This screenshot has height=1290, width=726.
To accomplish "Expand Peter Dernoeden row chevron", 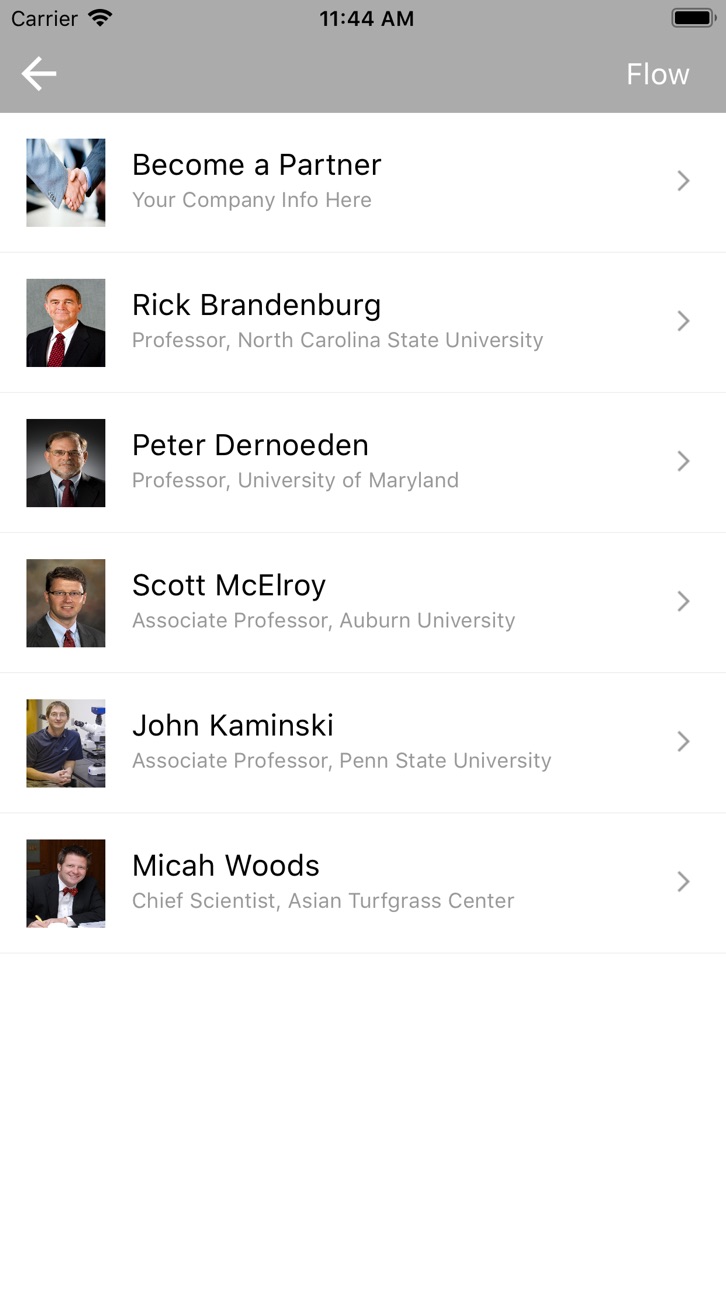I will (x=684, y=461).
